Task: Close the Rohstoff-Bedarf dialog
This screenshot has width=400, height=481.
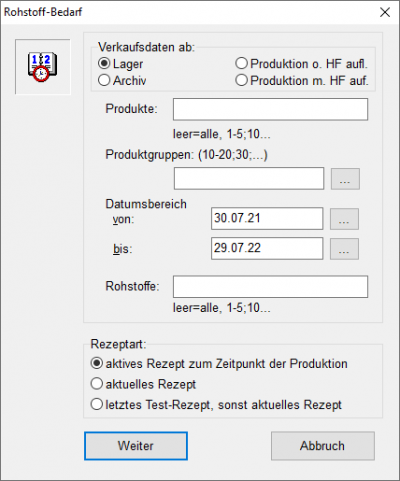Action: pyautogui.click(x=385, y=12)
